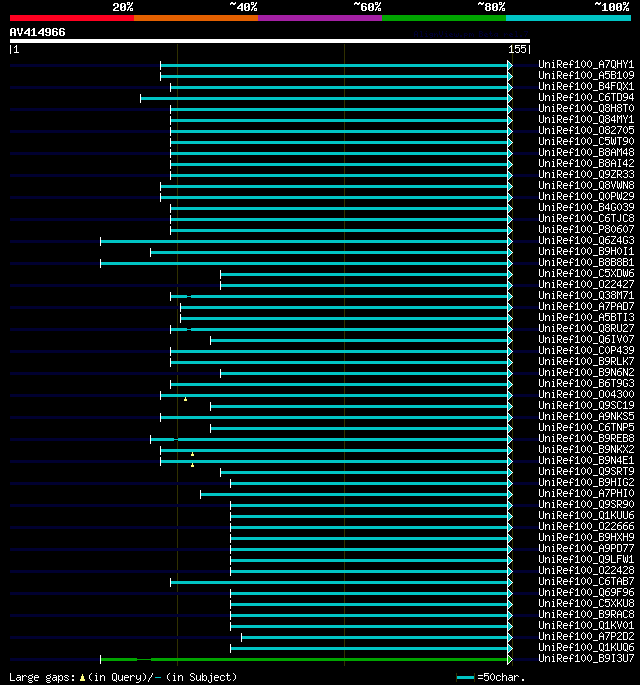This screenshot has height=685, width=640.
Task: Select the UniRef100_O04300 label
Action: tap(586, 394)
